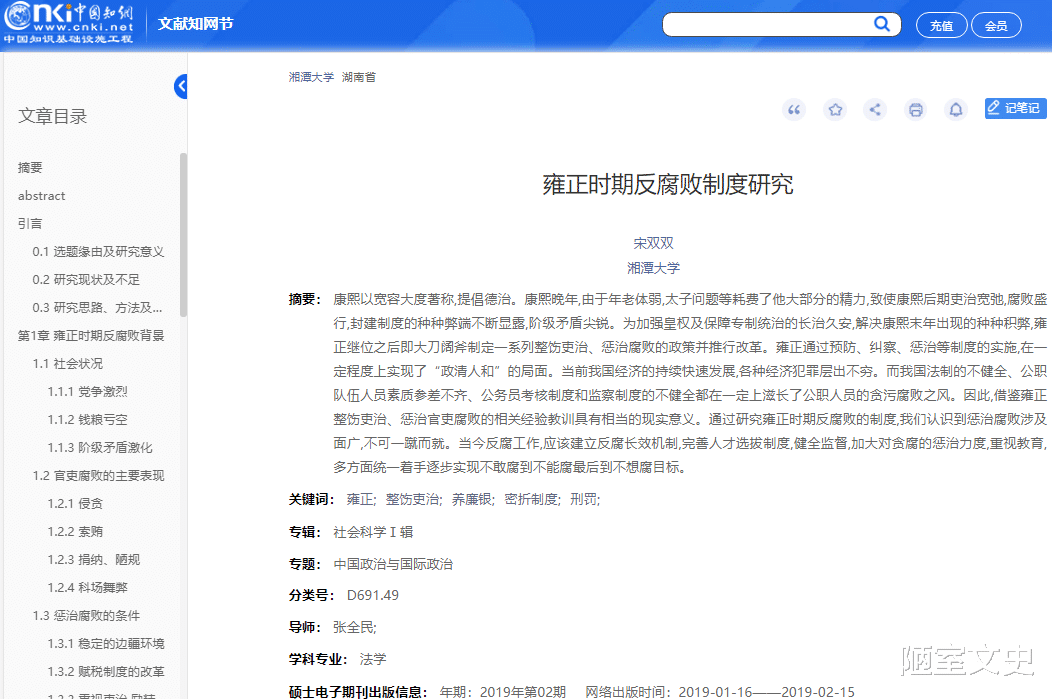Click the keyword 养廉银

472,500
